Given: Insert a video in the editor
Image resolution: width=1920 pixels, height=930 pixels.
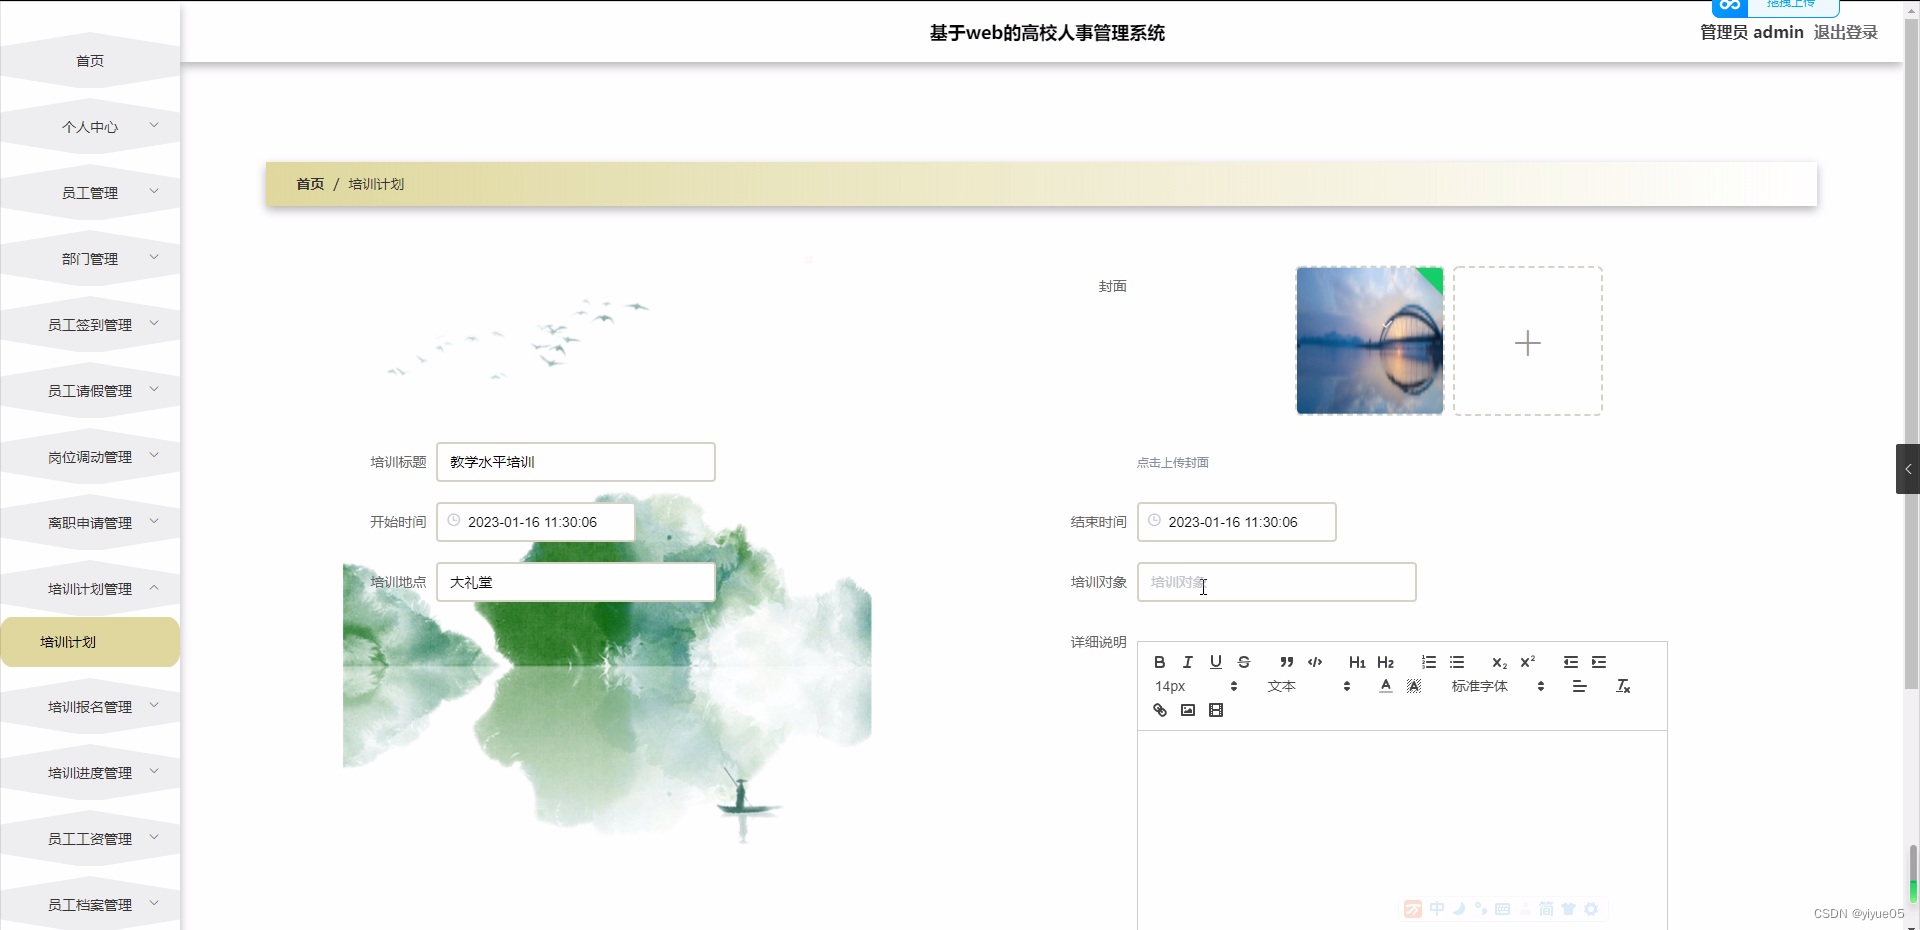Looking at the screenshot, I should [x=1215, y=710].
